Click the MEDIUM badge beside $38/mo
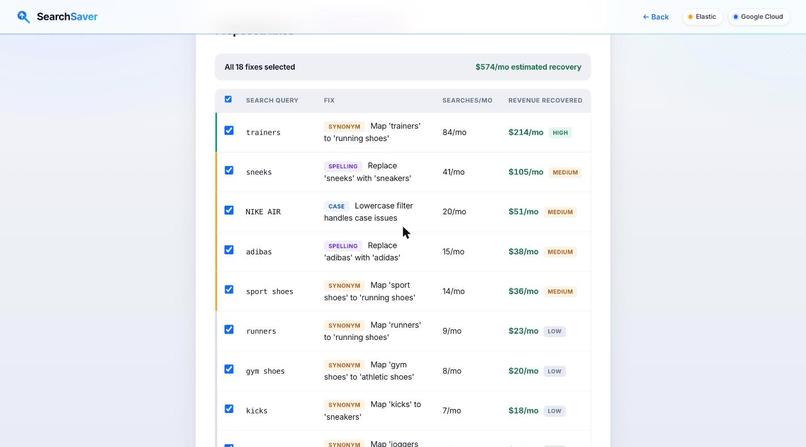 [560, 252]
